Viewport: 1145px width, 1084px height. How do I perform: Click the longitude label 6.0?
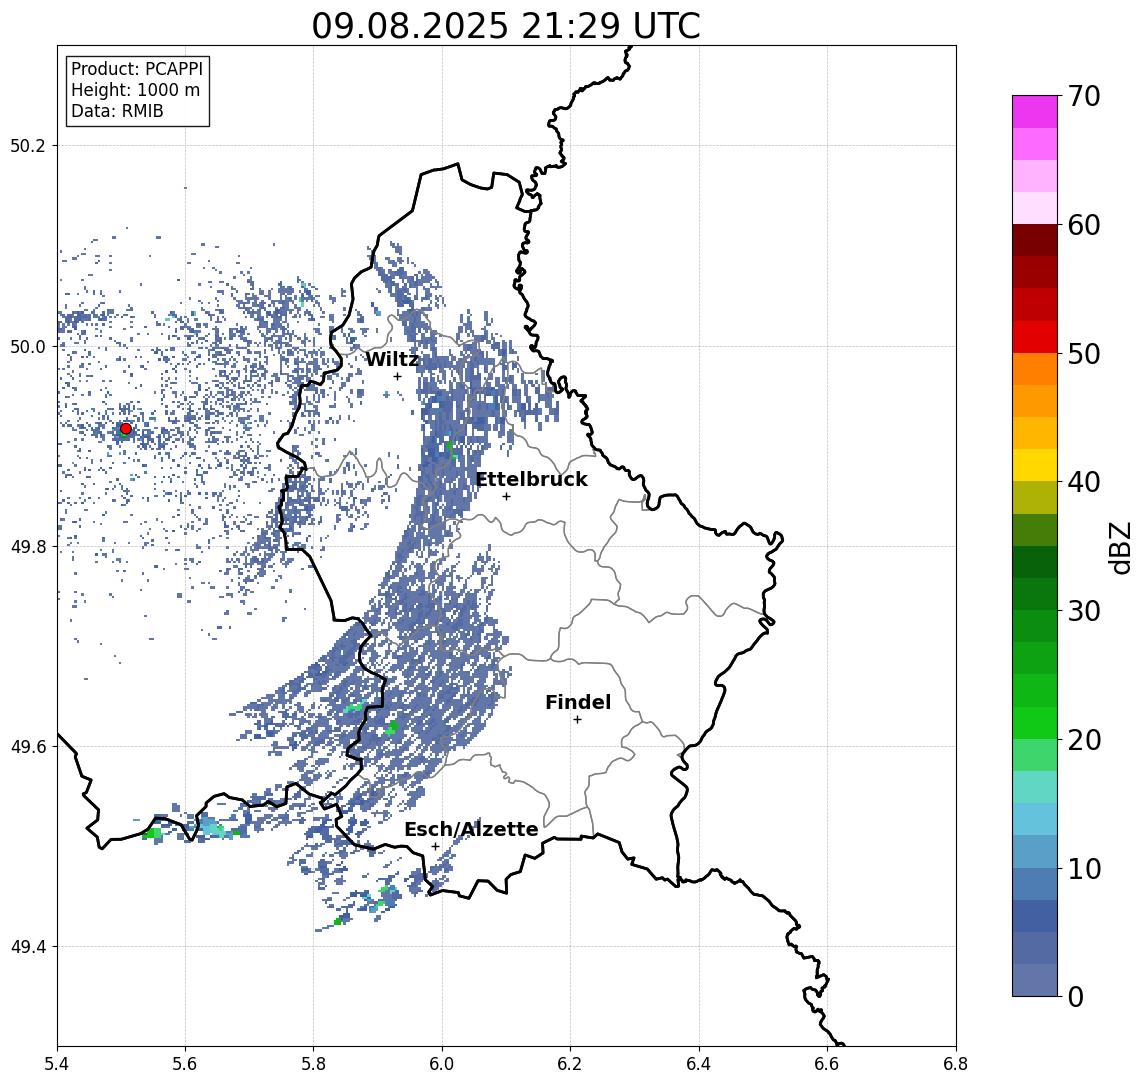pos(442,1064)
